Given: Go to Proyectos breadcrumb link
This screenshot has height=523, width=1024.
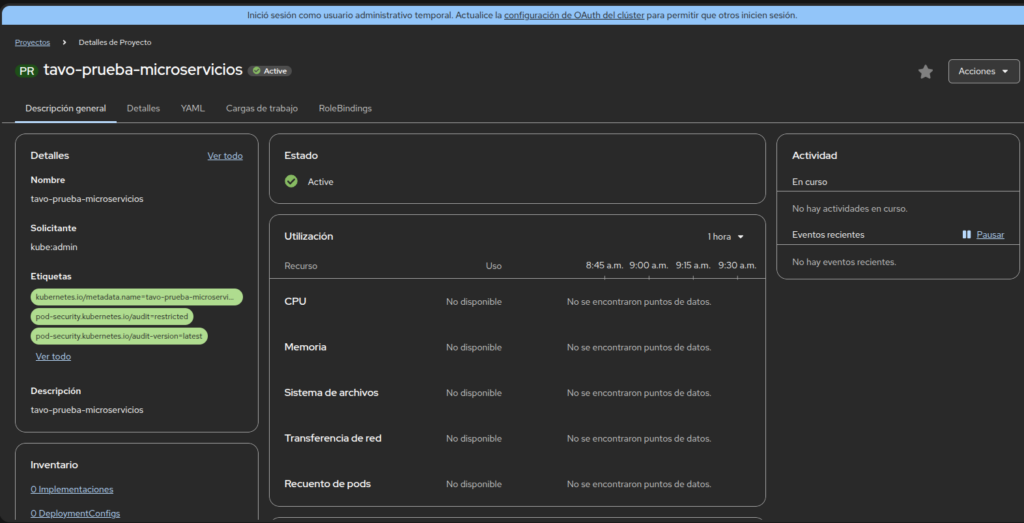Looking at the screenshot, I should point(33,42).
